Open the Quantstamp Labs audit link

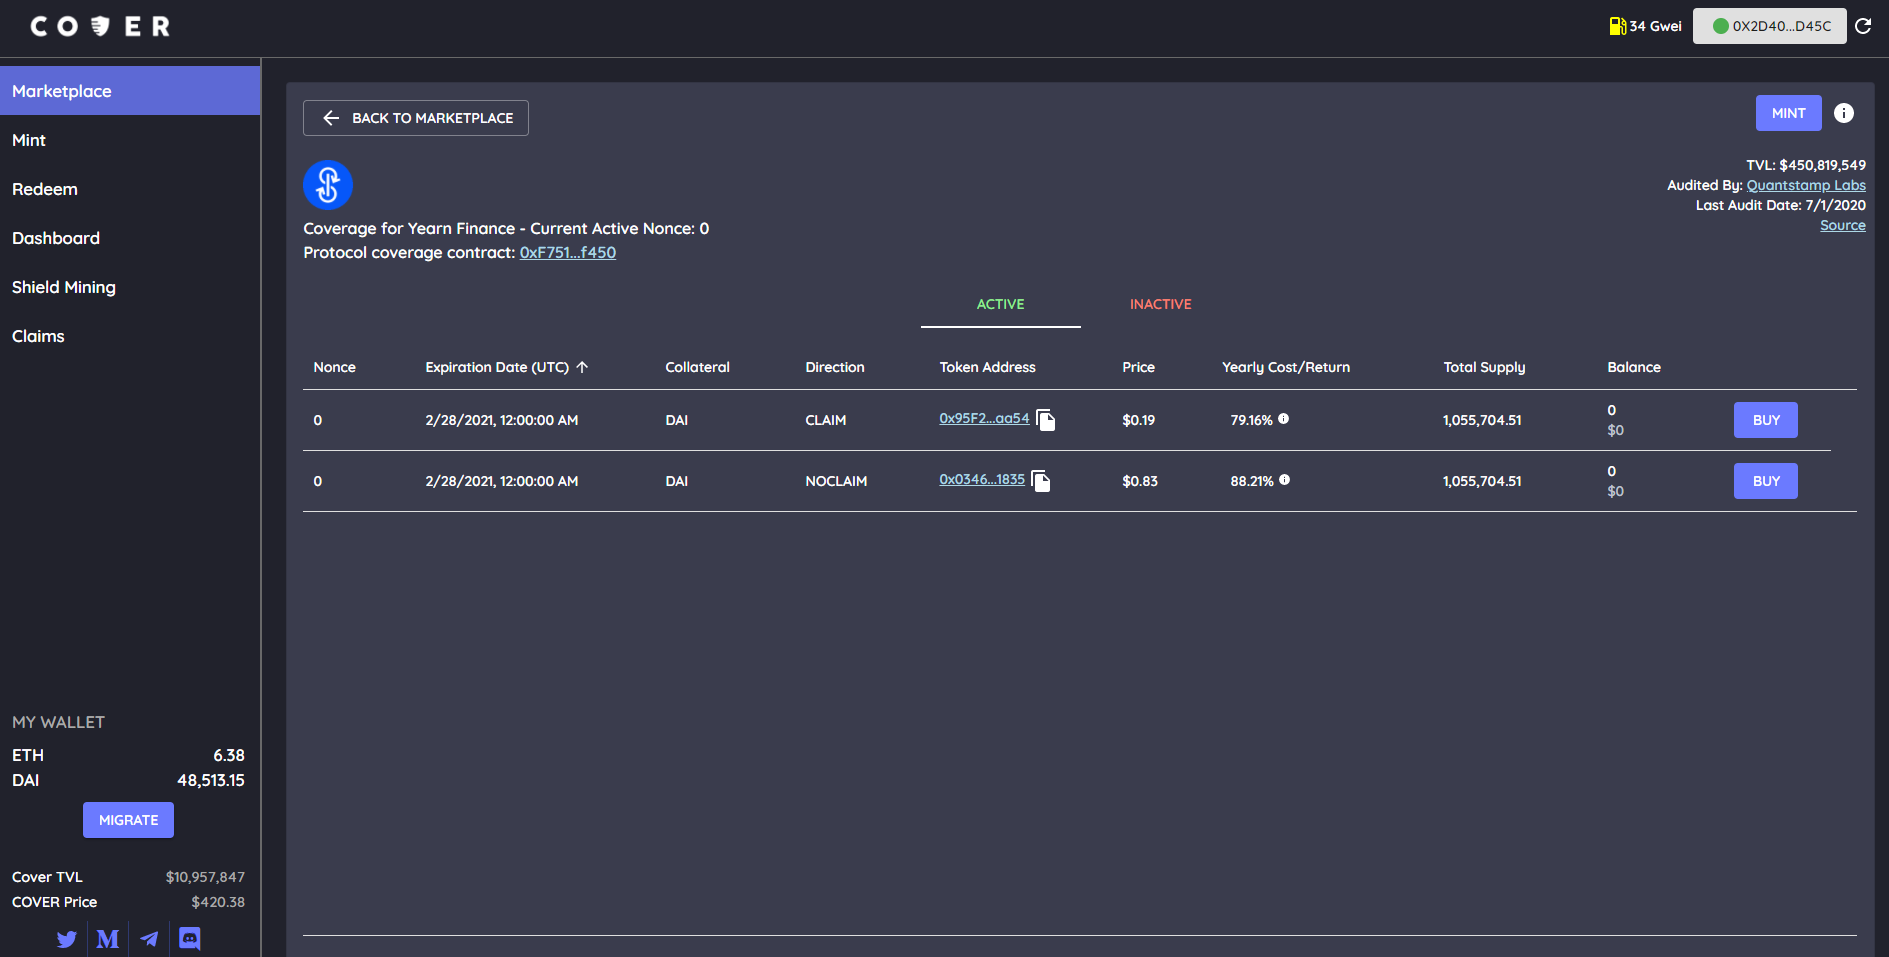click(x=1806, y=185)
